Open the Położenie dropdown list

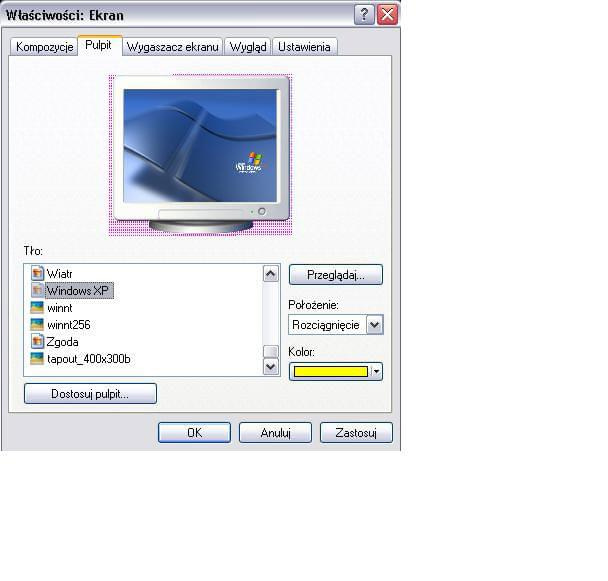pos(375,325)
